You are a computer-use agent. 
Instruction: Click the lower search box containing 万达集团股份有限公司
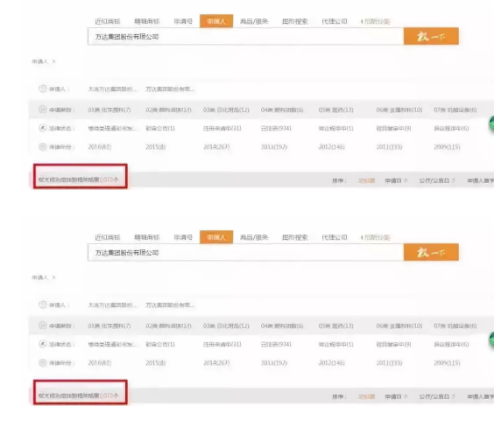tap(246, 252)
